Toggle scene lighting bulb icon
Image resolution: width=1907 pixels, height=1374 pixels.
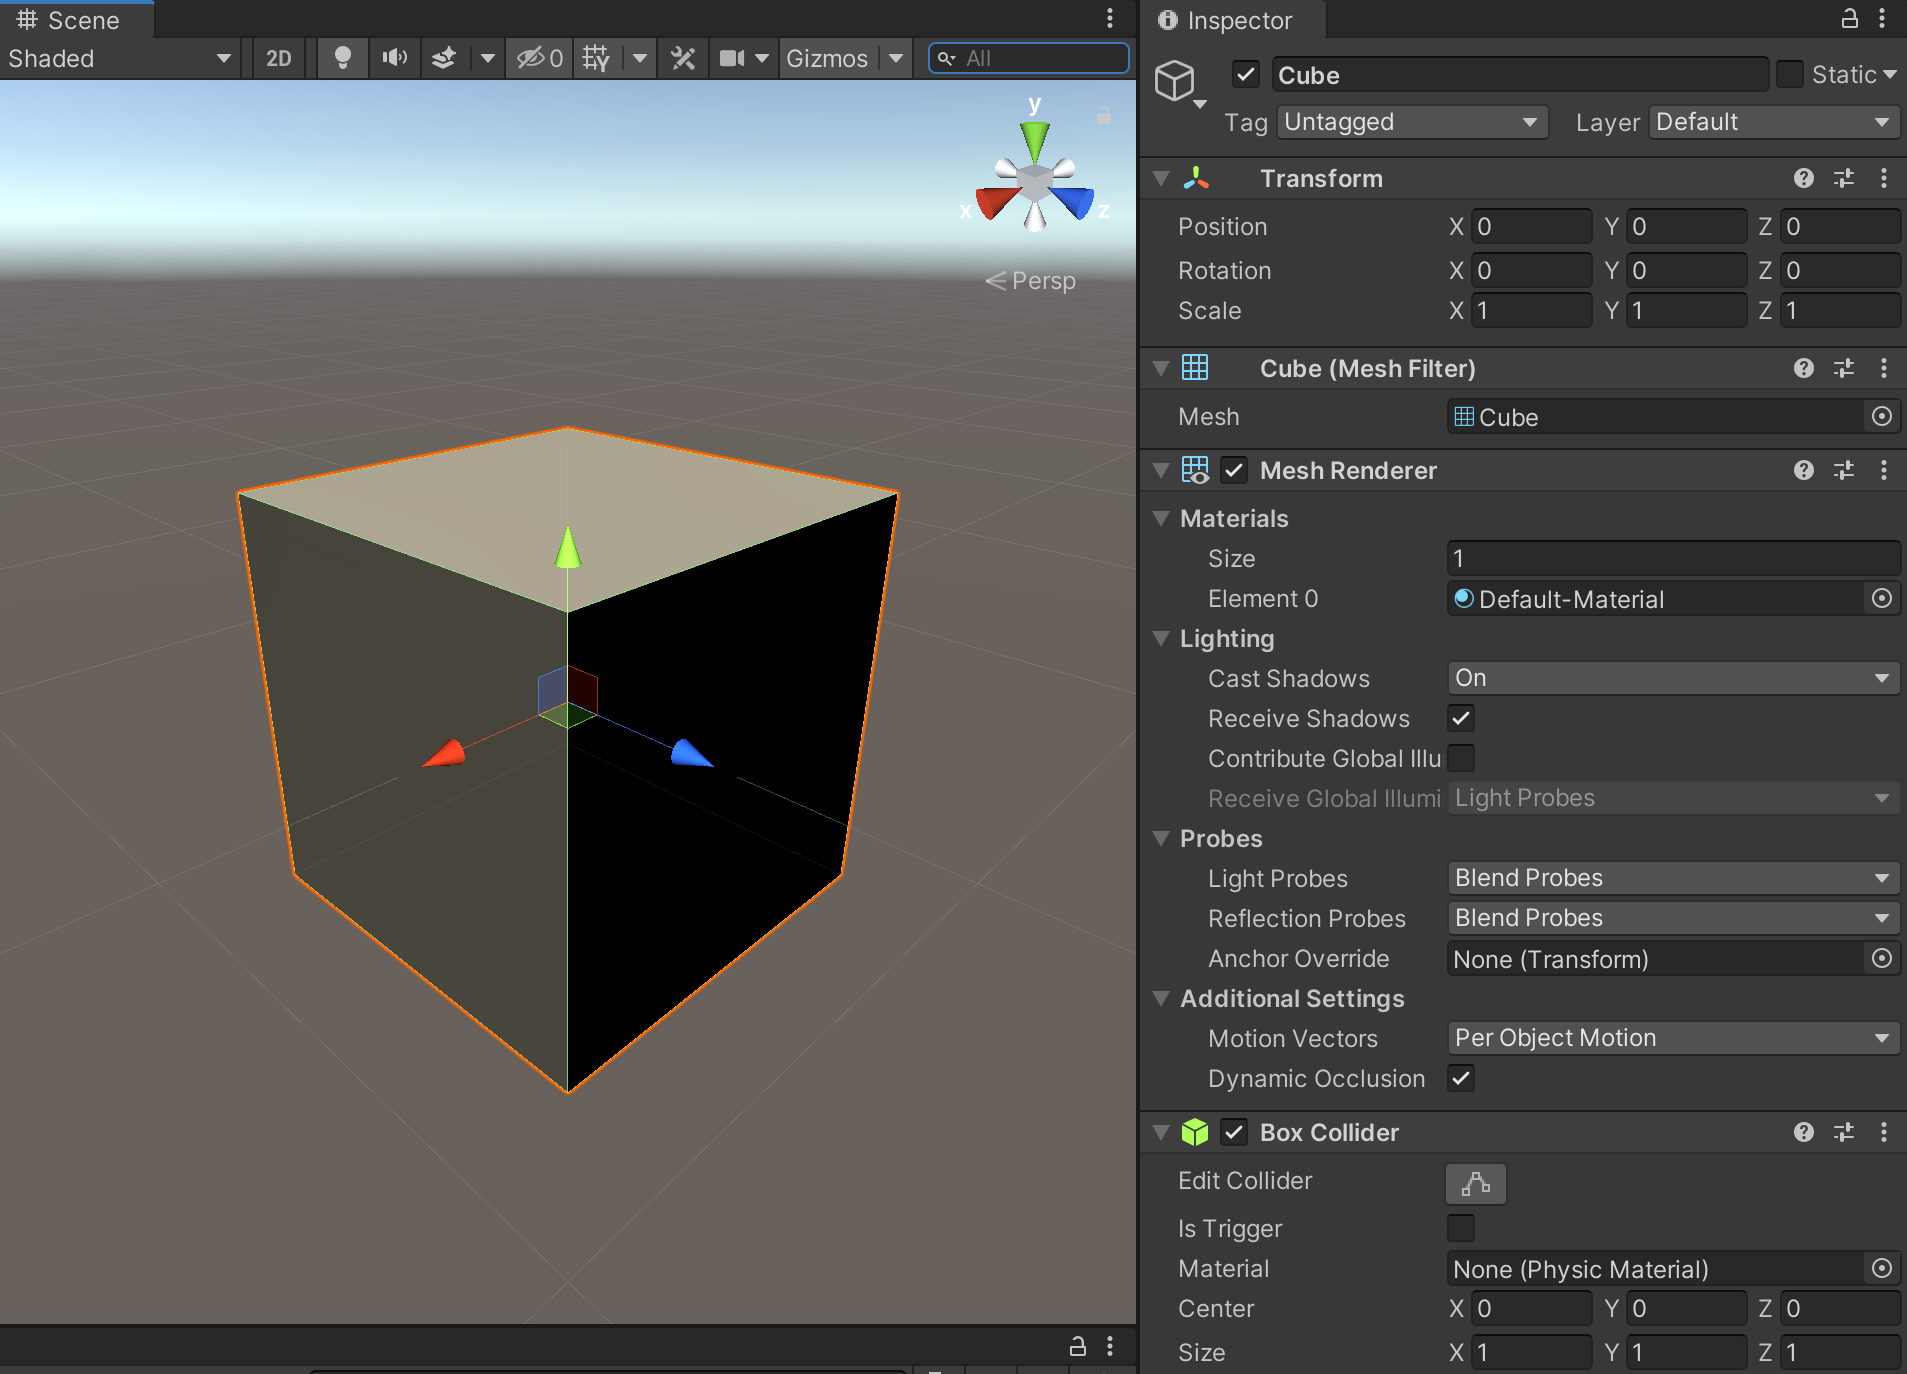coord(342,58)
